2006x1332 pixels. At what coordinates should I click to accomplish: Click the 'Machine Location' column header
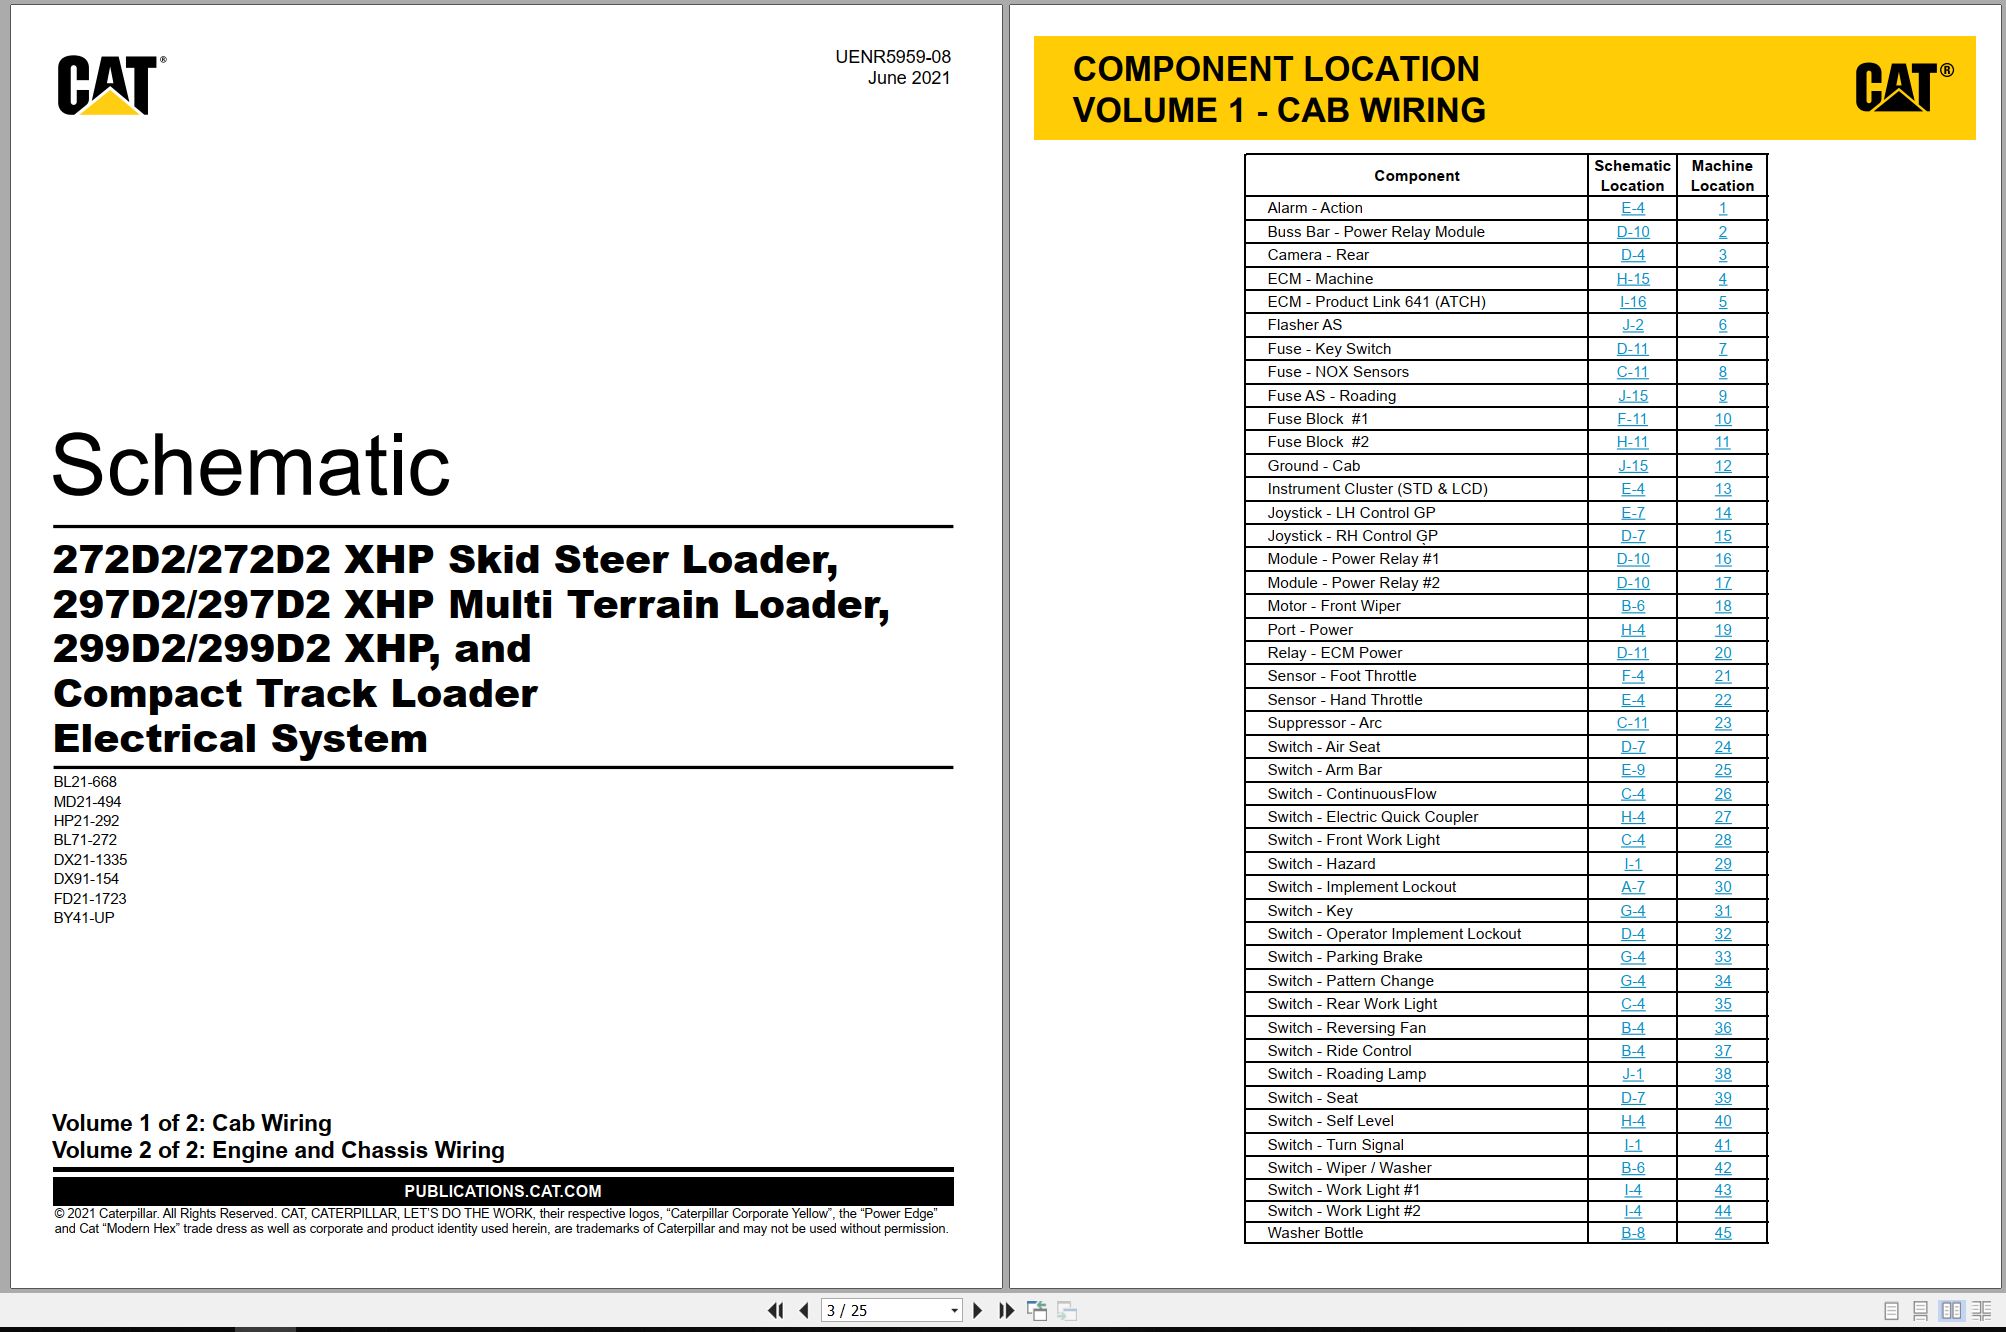pos(1722,175)
